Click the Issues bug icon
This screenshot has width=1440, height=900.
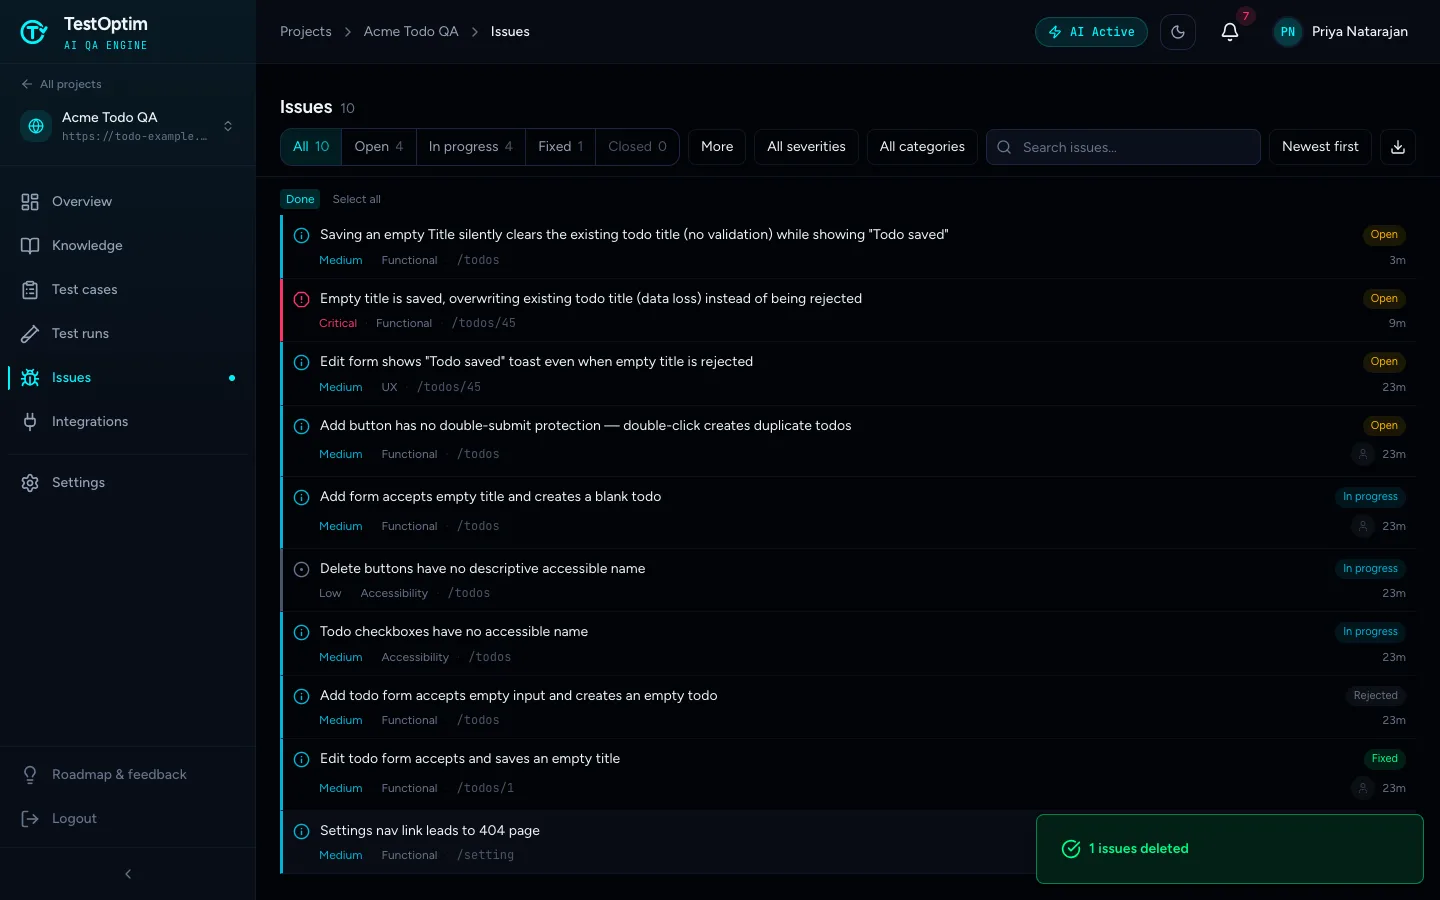[30, 378]
